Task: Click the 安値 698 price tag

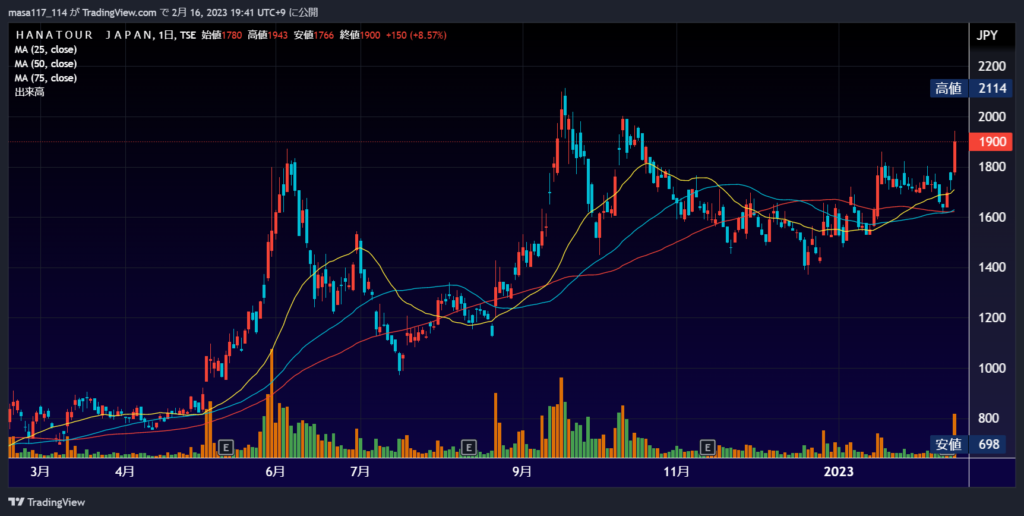Action: [x=970, y=444]
